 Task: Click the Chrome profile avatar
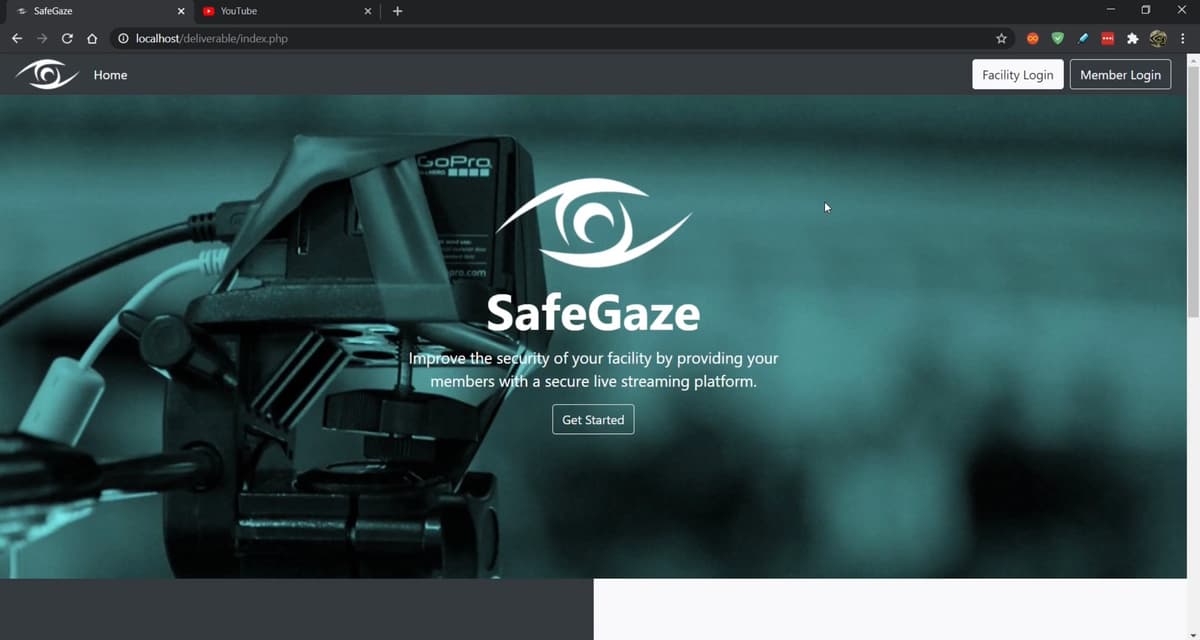click(1158, 39)
